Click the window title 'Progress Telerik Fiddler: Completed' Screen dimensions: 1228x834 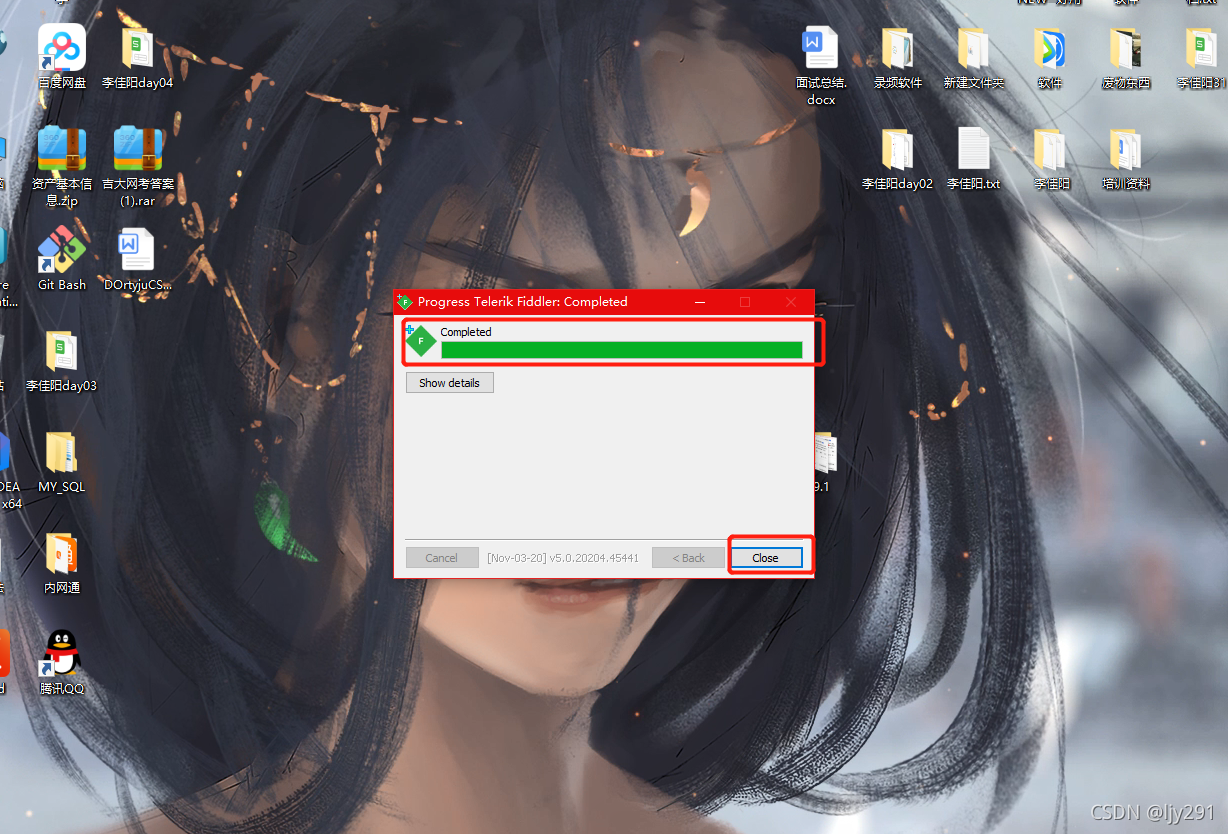click(523, 301)
